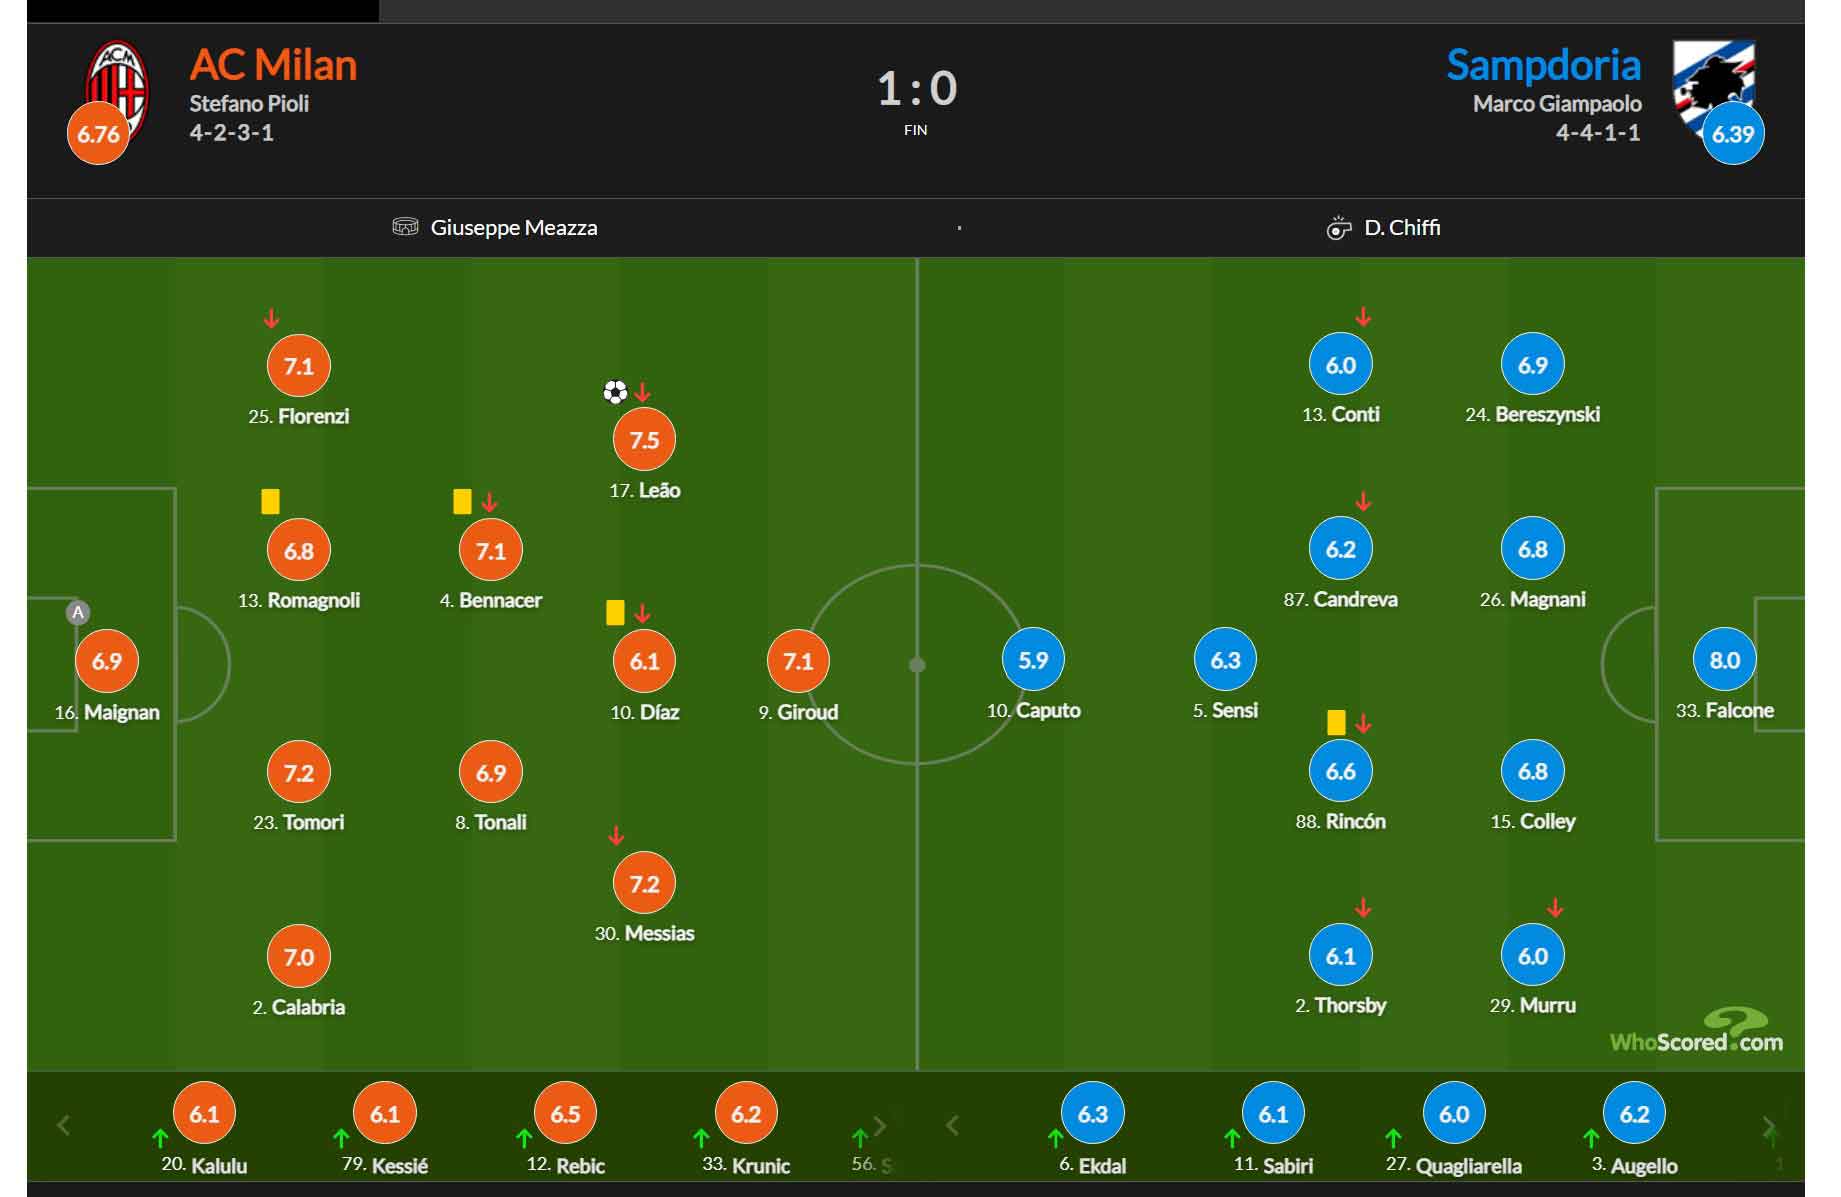The image size is (1841, 1197).
Task: Click the goal ball icon above Leão
Action: coord(615,392)
